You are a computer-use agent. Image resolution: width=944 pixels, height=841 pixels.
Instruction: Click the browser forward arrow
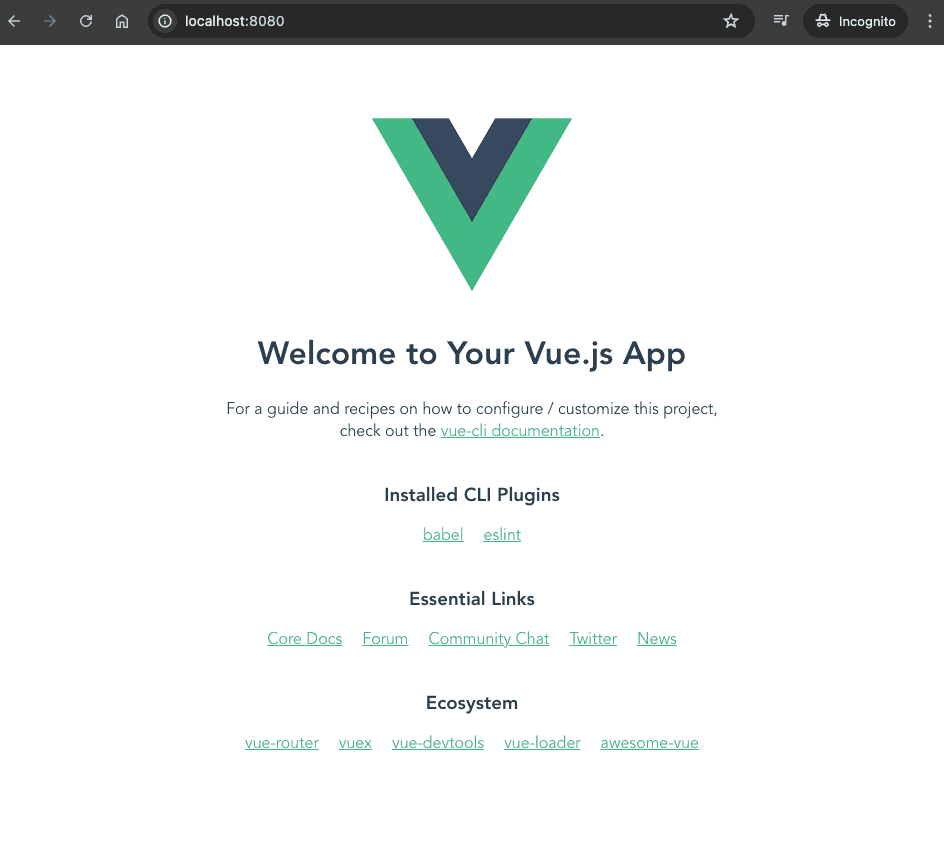[50, 21]
